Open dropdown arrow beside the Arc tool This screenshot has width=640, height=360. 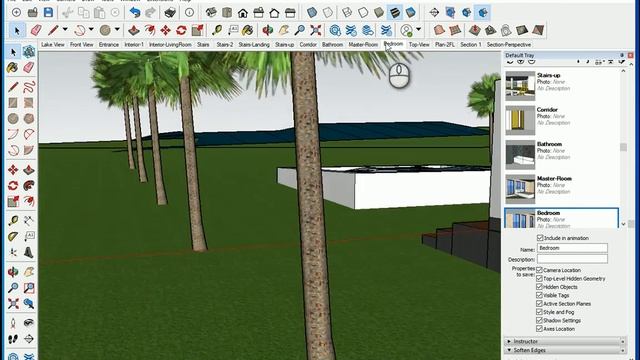coord(91,29)
